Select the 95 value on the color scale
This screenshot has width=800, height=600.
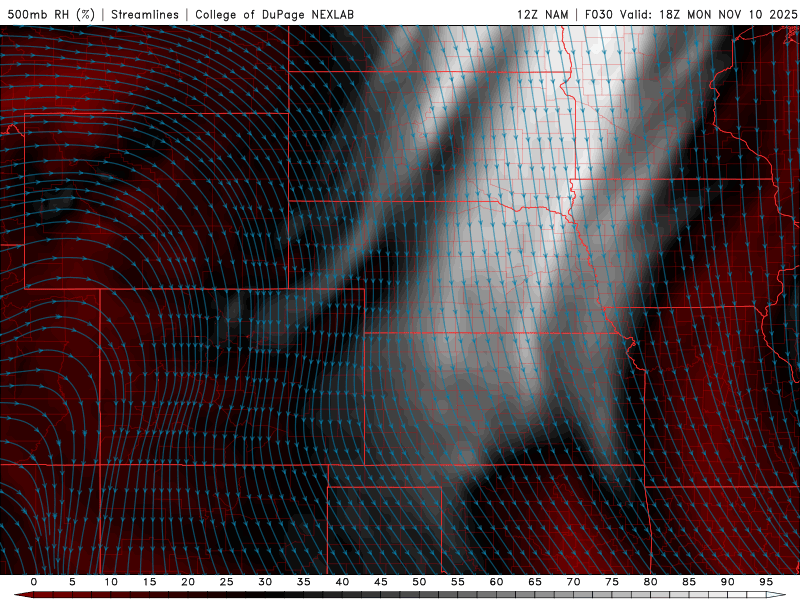(766, 582)
